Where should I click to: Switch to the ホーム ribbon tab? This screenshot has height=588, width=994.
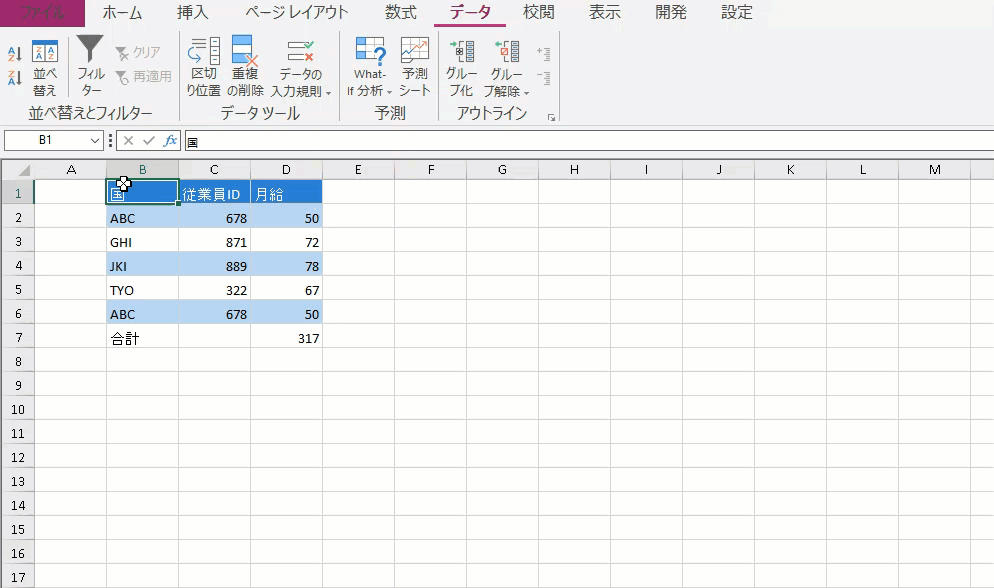(122, 13)
